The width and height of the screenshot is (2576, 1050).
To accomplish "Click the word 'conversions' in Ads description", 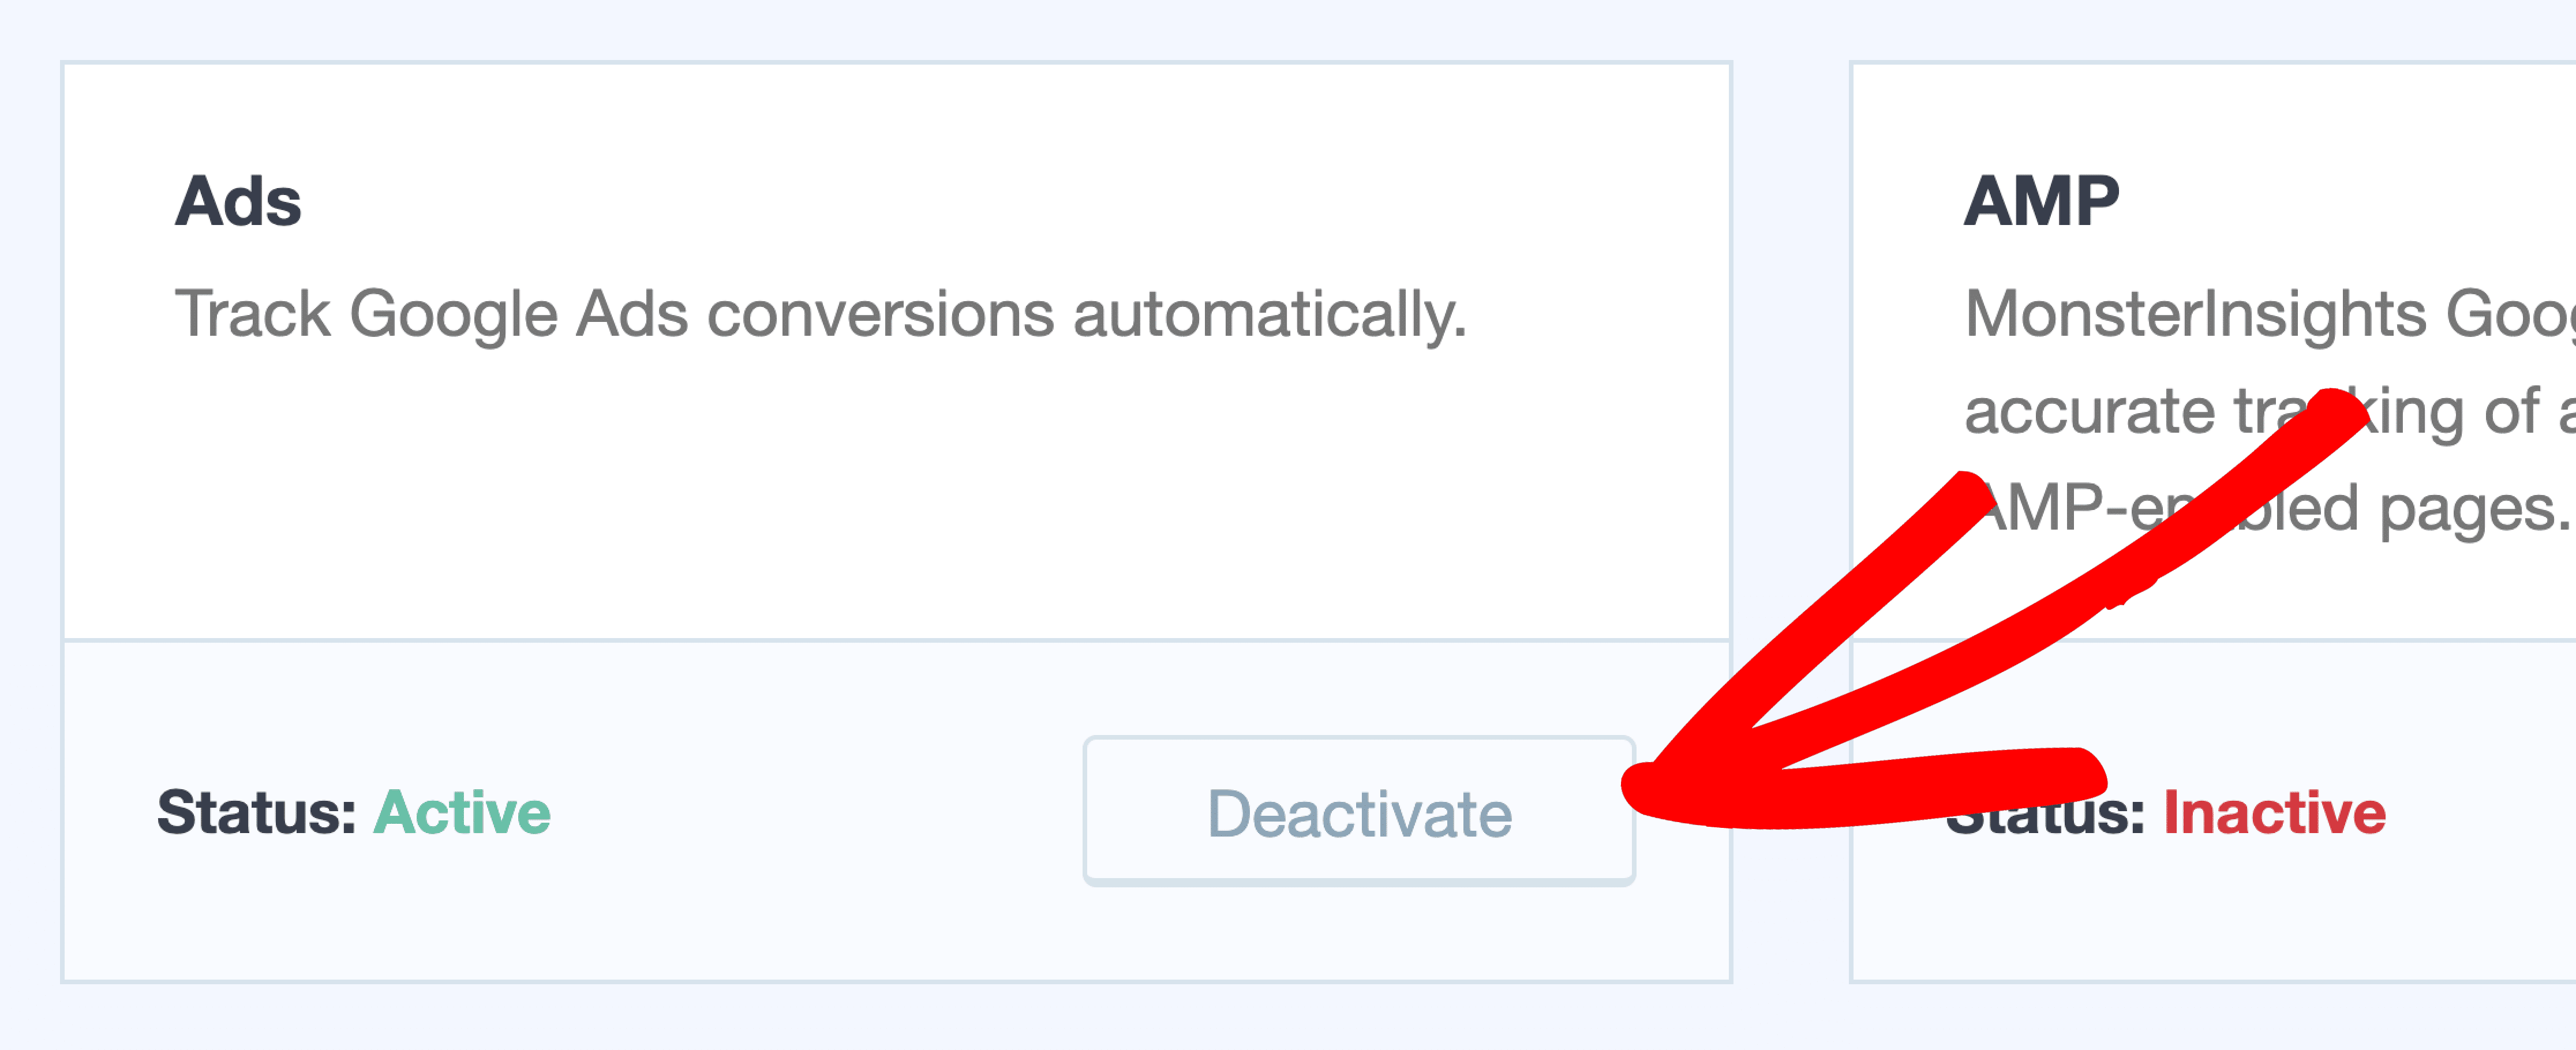I will click(x=880, y=314).
